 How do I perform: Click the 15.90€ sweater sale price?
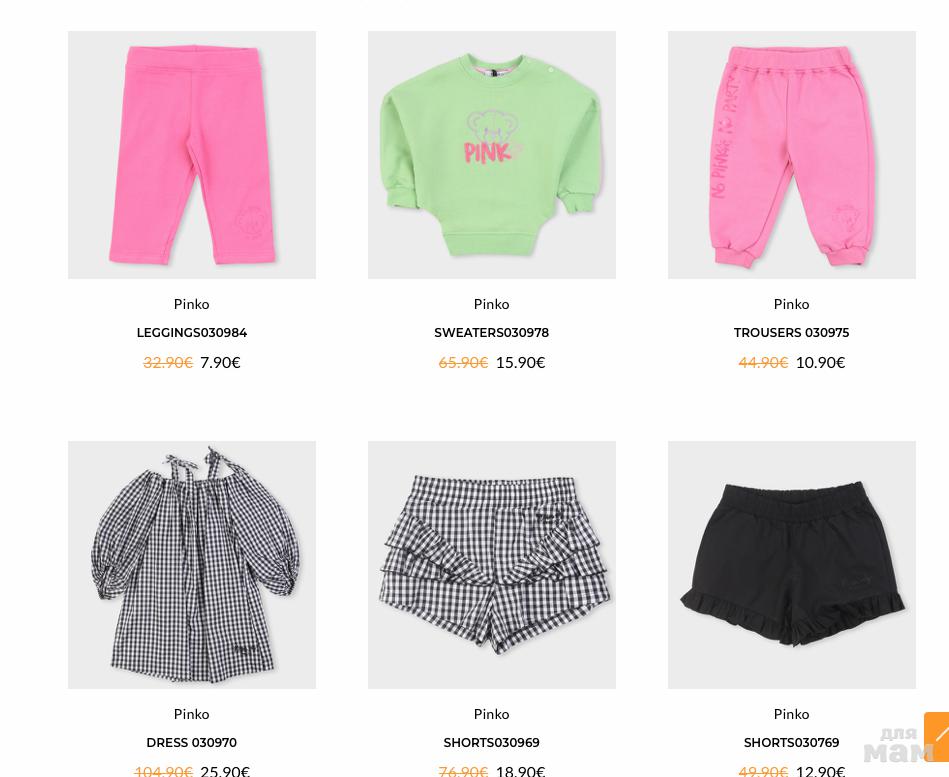[520, 362]
